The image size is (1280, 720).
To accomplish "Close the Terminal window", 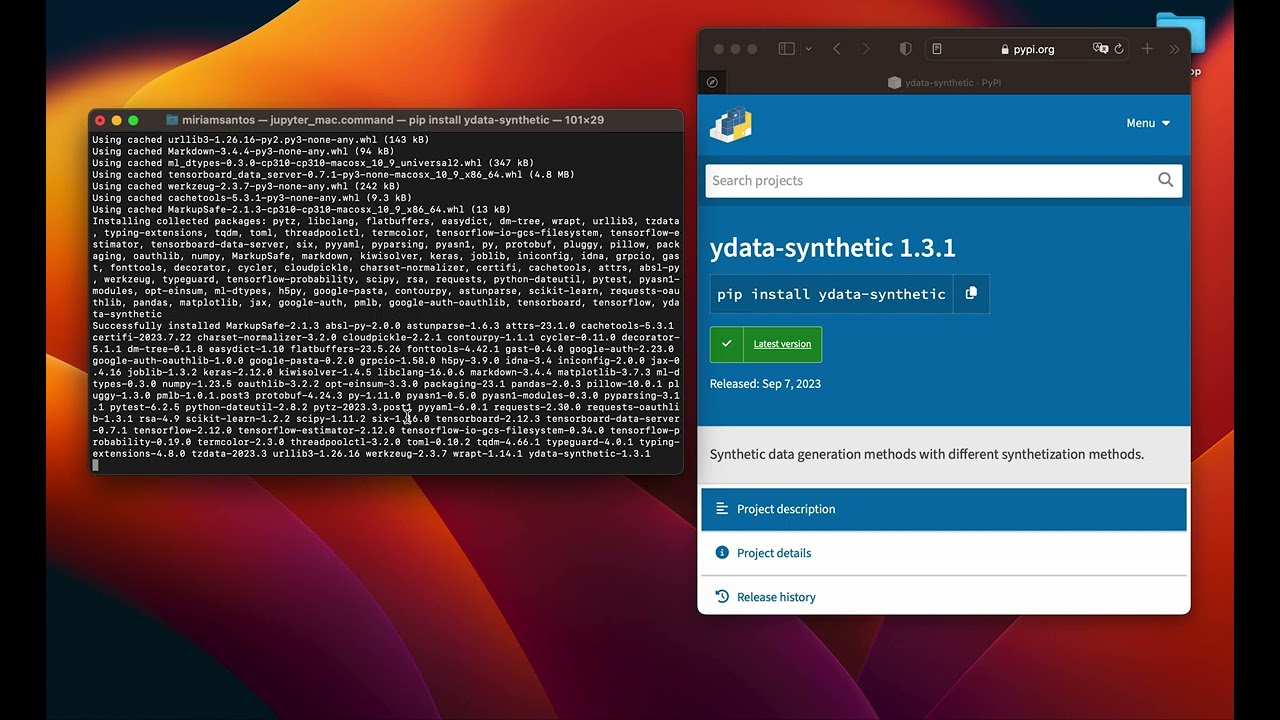I will click(100, 120).
